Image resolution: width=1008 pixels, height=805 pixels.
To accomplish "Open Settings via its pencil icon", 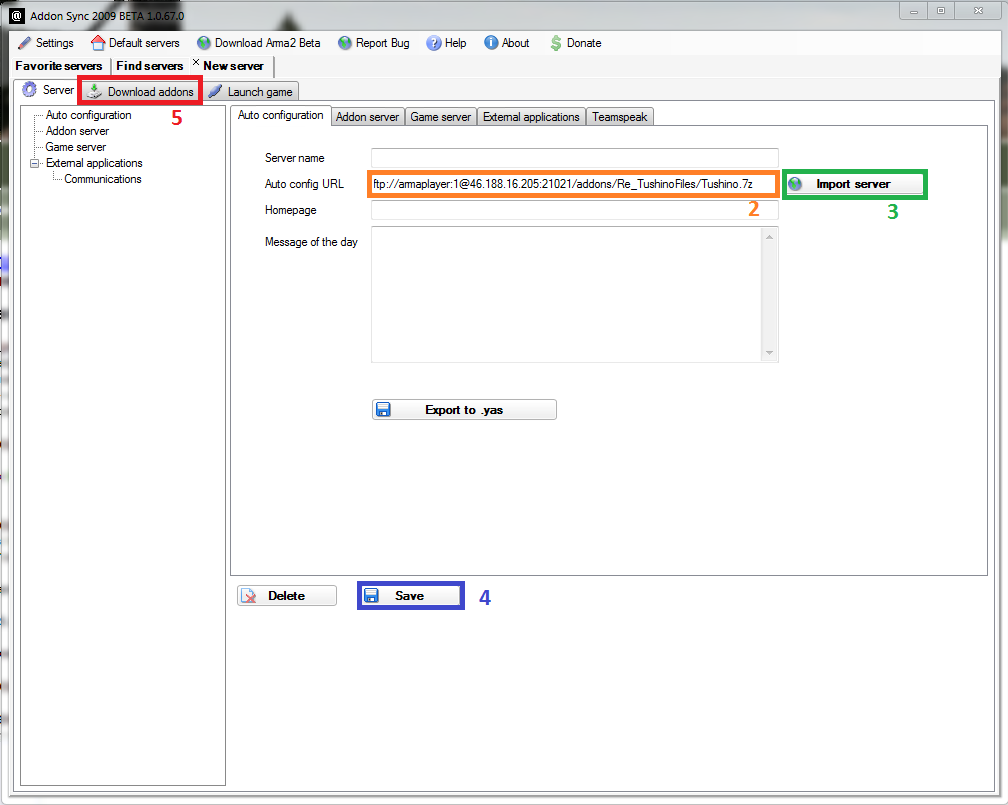I will pos(24,43).
